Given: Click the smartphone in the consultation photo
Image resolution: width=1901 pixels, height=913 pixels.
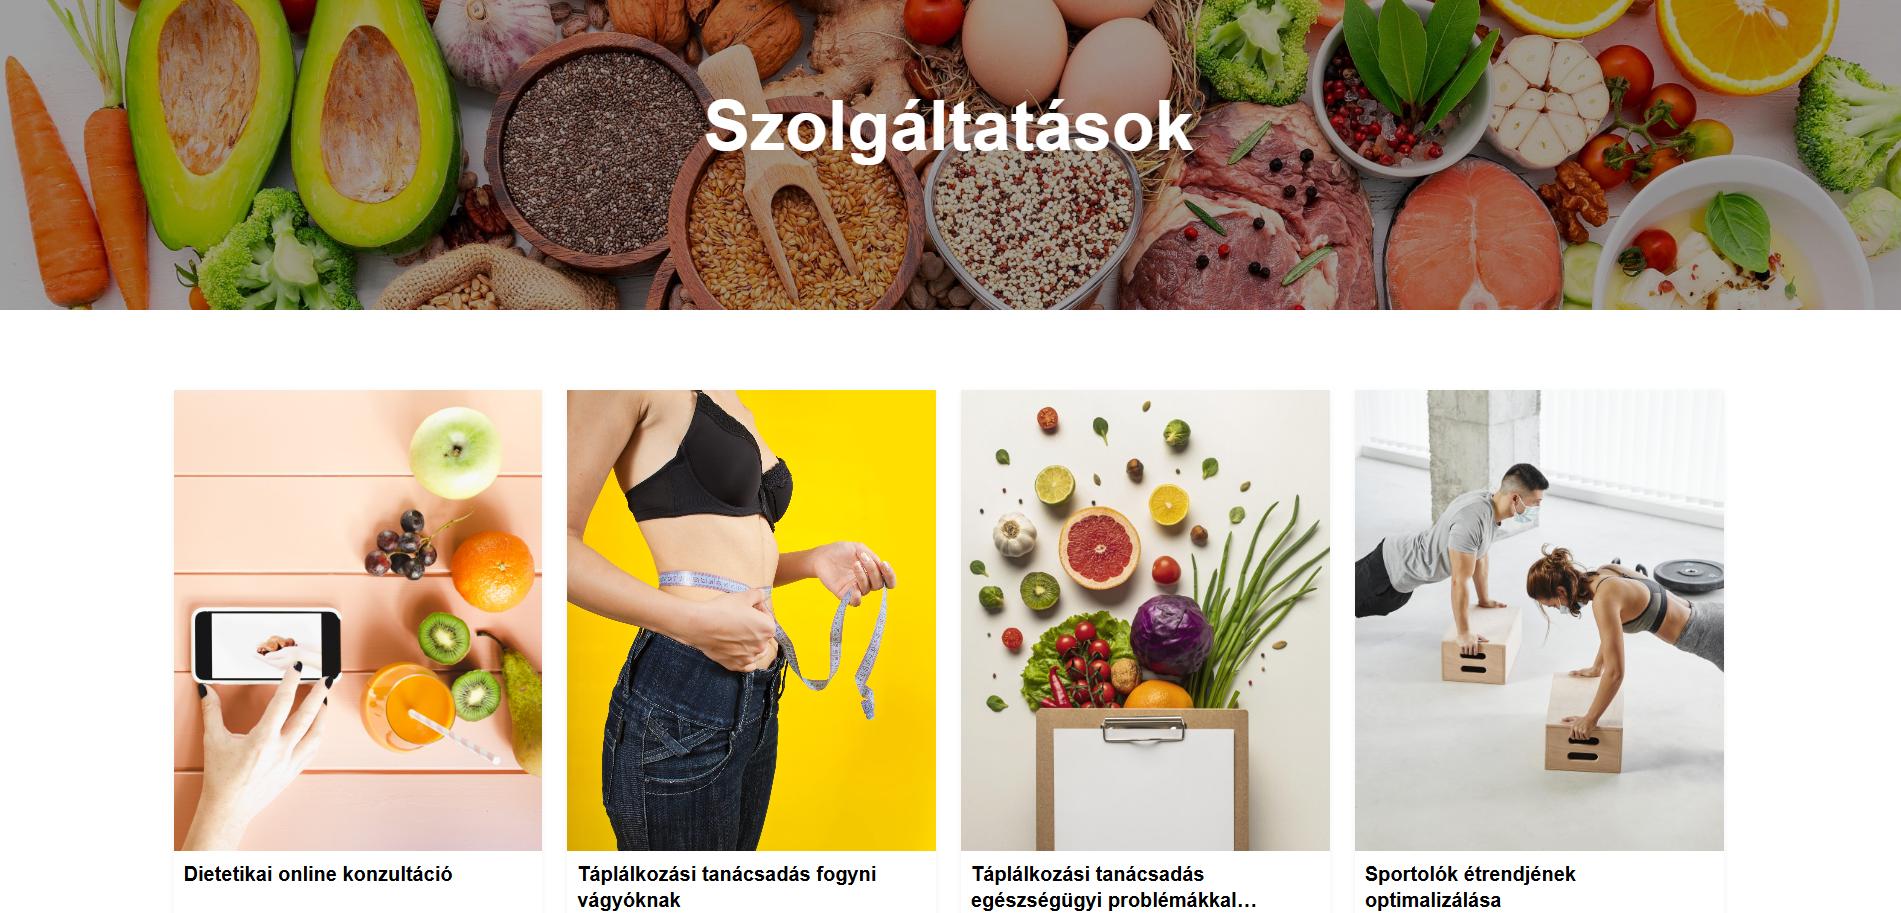Looking at the screenshot, I should click(266, 645).
